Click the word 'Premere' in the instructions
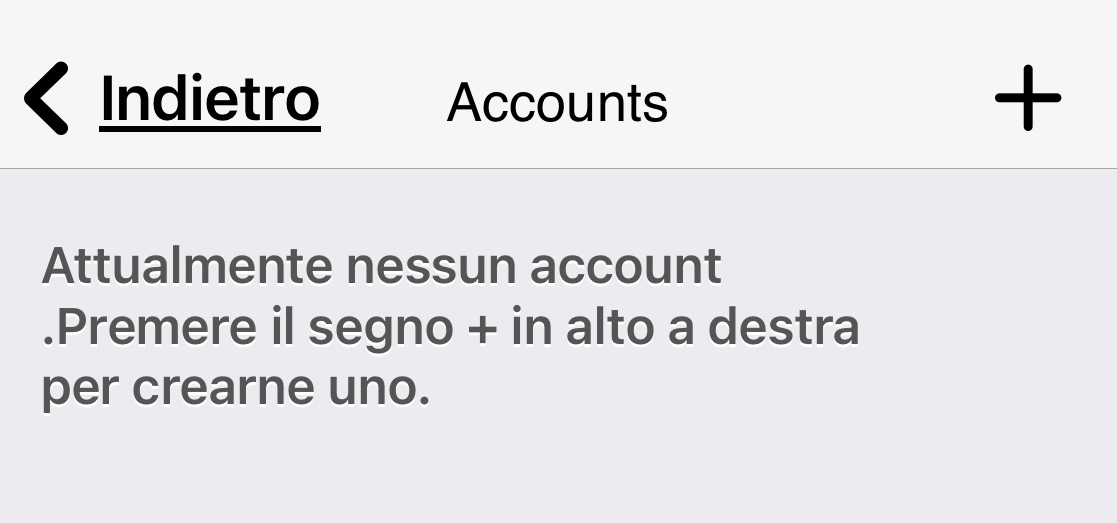Screen dimensions: 1117x523 pos(150,327)
